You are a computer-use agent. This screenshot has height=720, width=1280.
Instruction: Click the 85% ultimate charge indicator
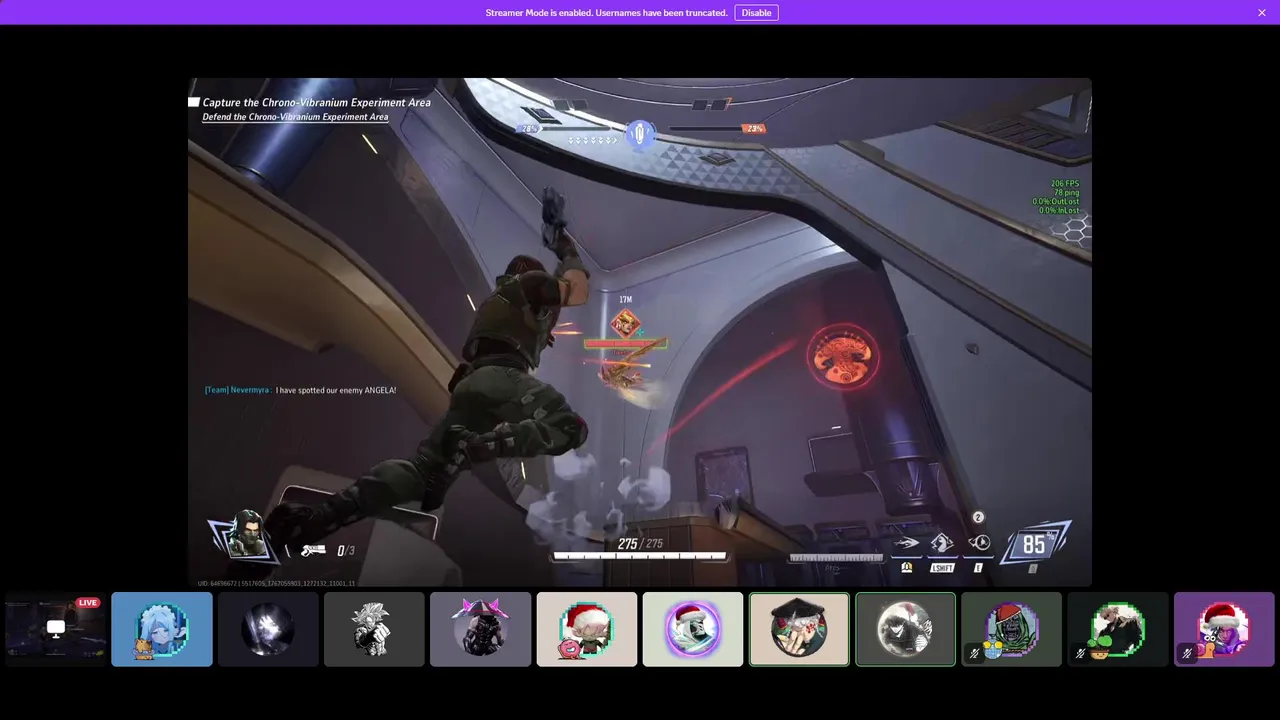click(1035, 544)
